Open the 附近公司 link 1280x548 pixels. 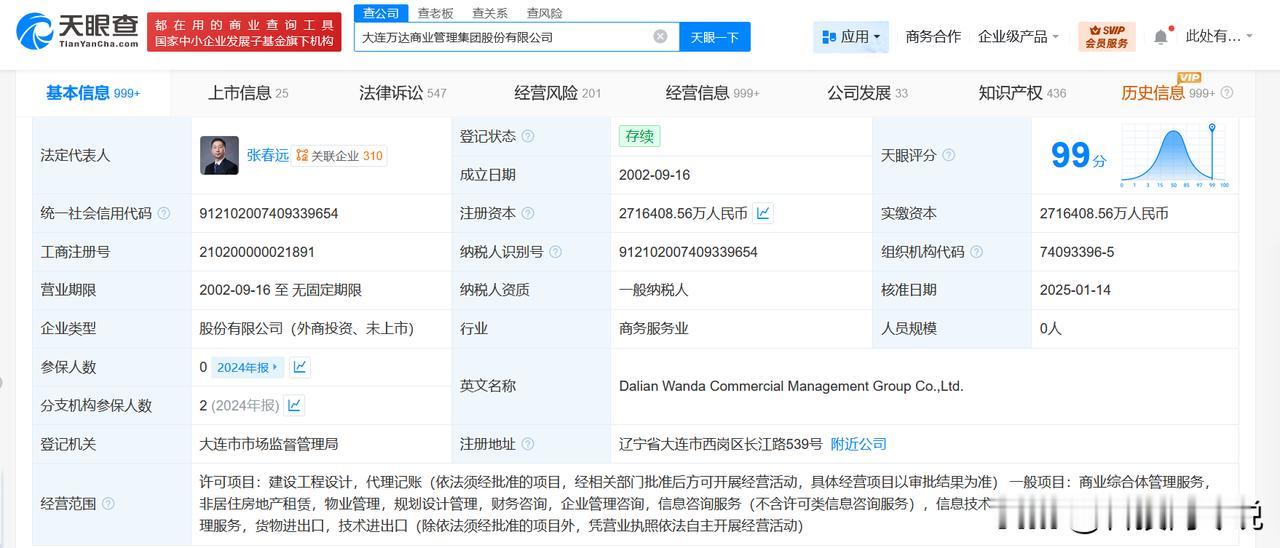(x=858, y=444)
